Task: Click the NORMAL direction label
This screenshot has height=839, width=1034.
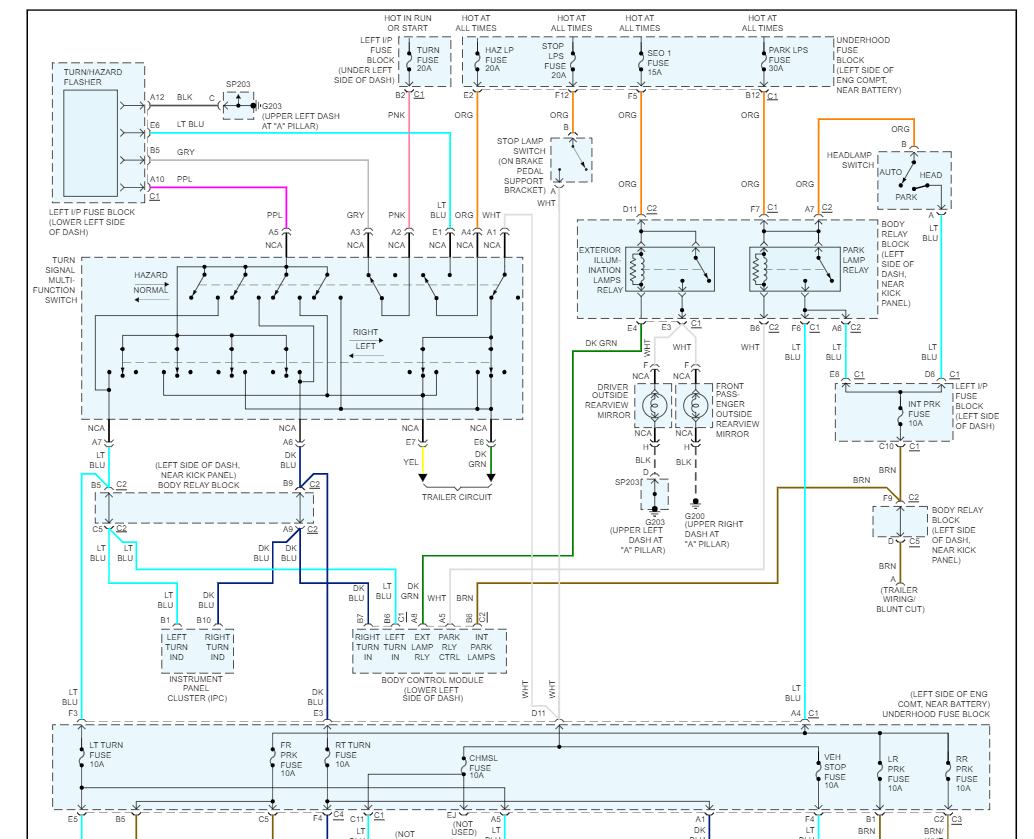Action: [x=151, y=290]
